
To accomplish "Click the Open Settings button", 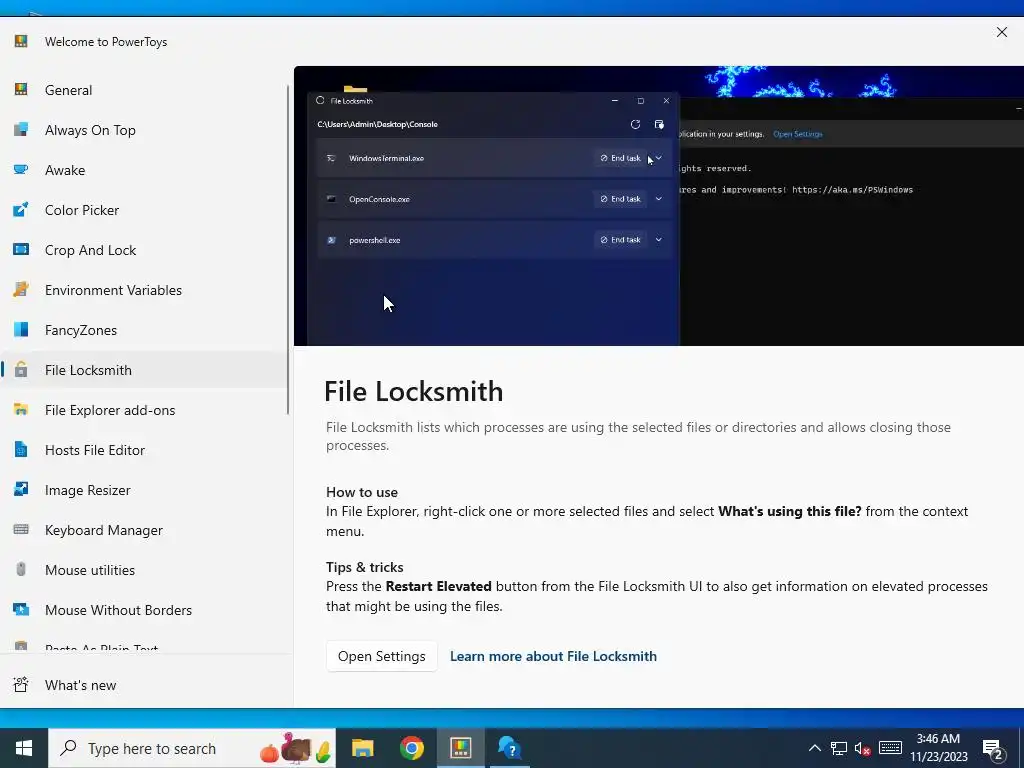I will tap(381, 656).
